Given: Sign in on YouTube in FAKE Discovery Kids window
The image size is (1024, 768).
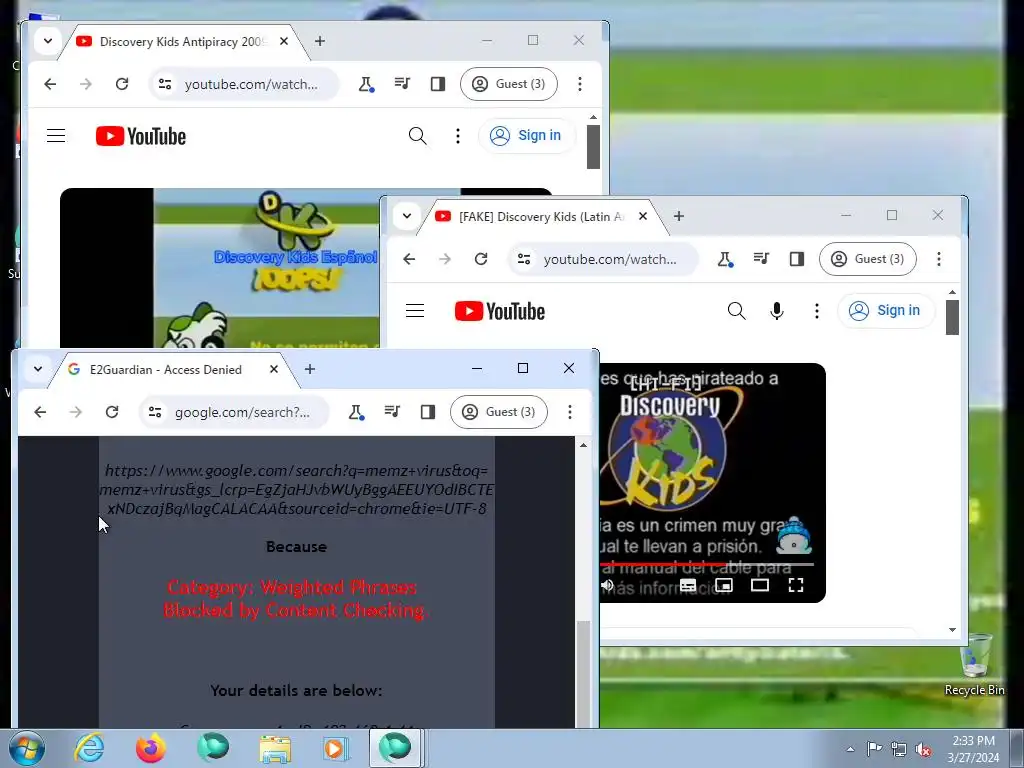Looking at the screenshot, I should [x=886, y=311].
